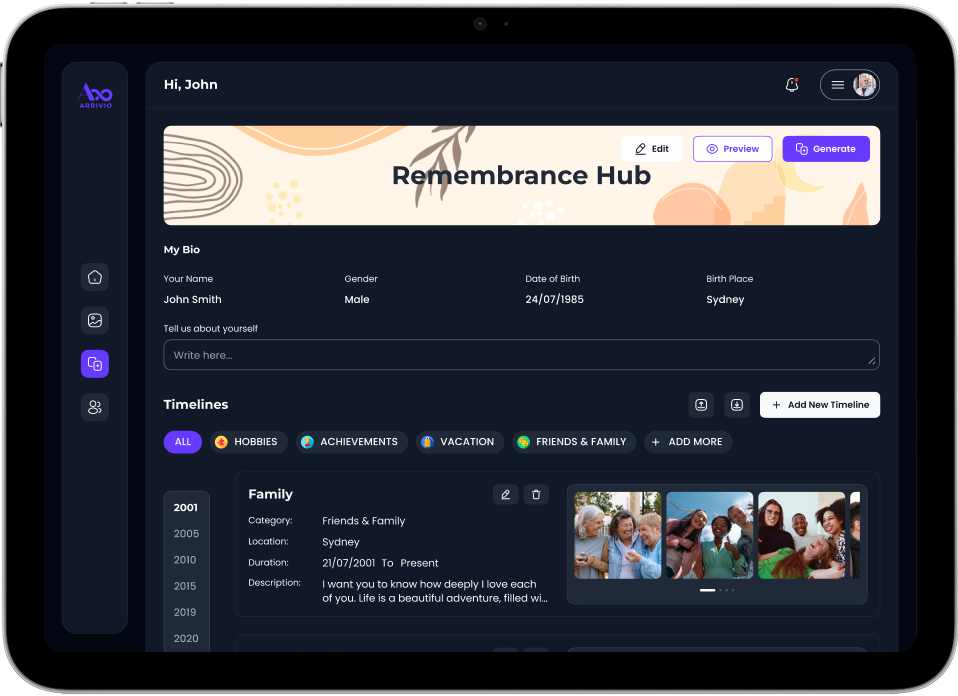Delete the Family timeline with trash icon
Screen dimensions: 958x696
tap(536, 494)
